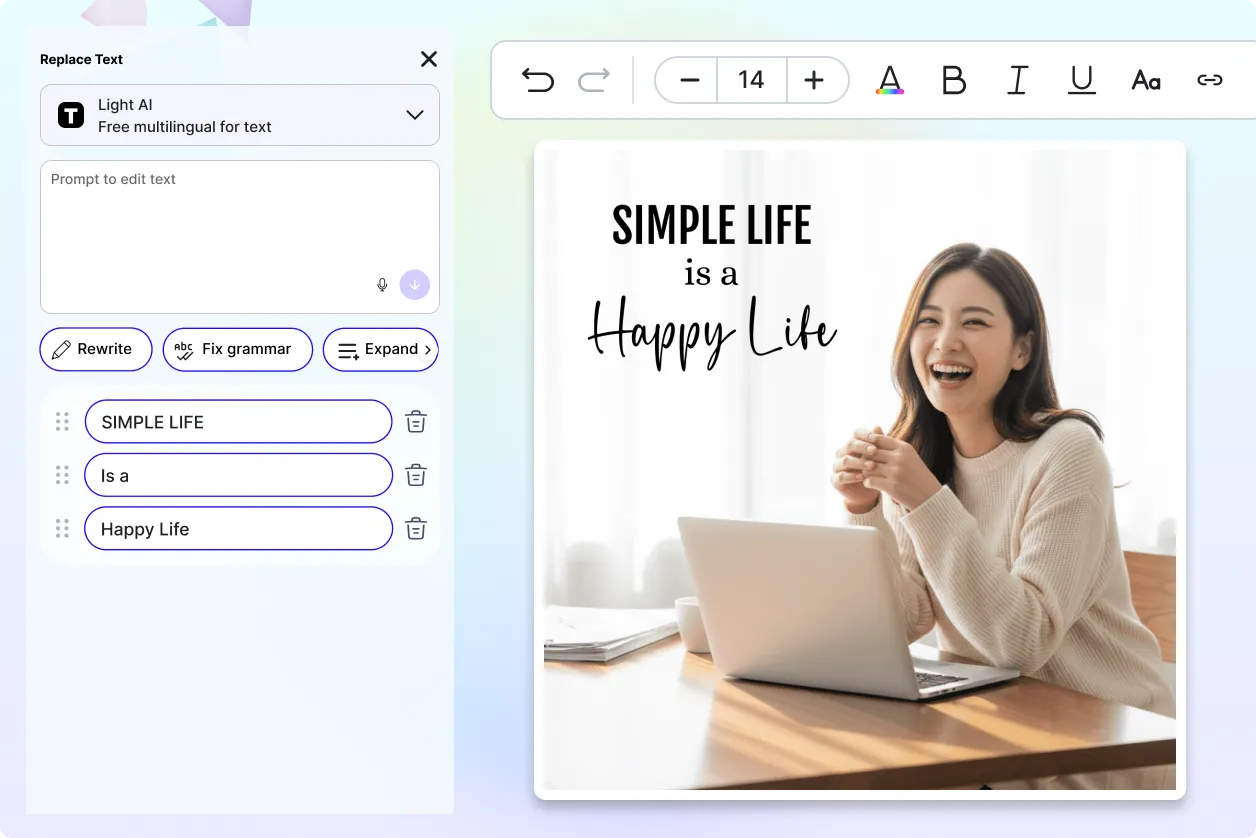Click drag handle beside SIMPLE LIFE

point(62,422)
